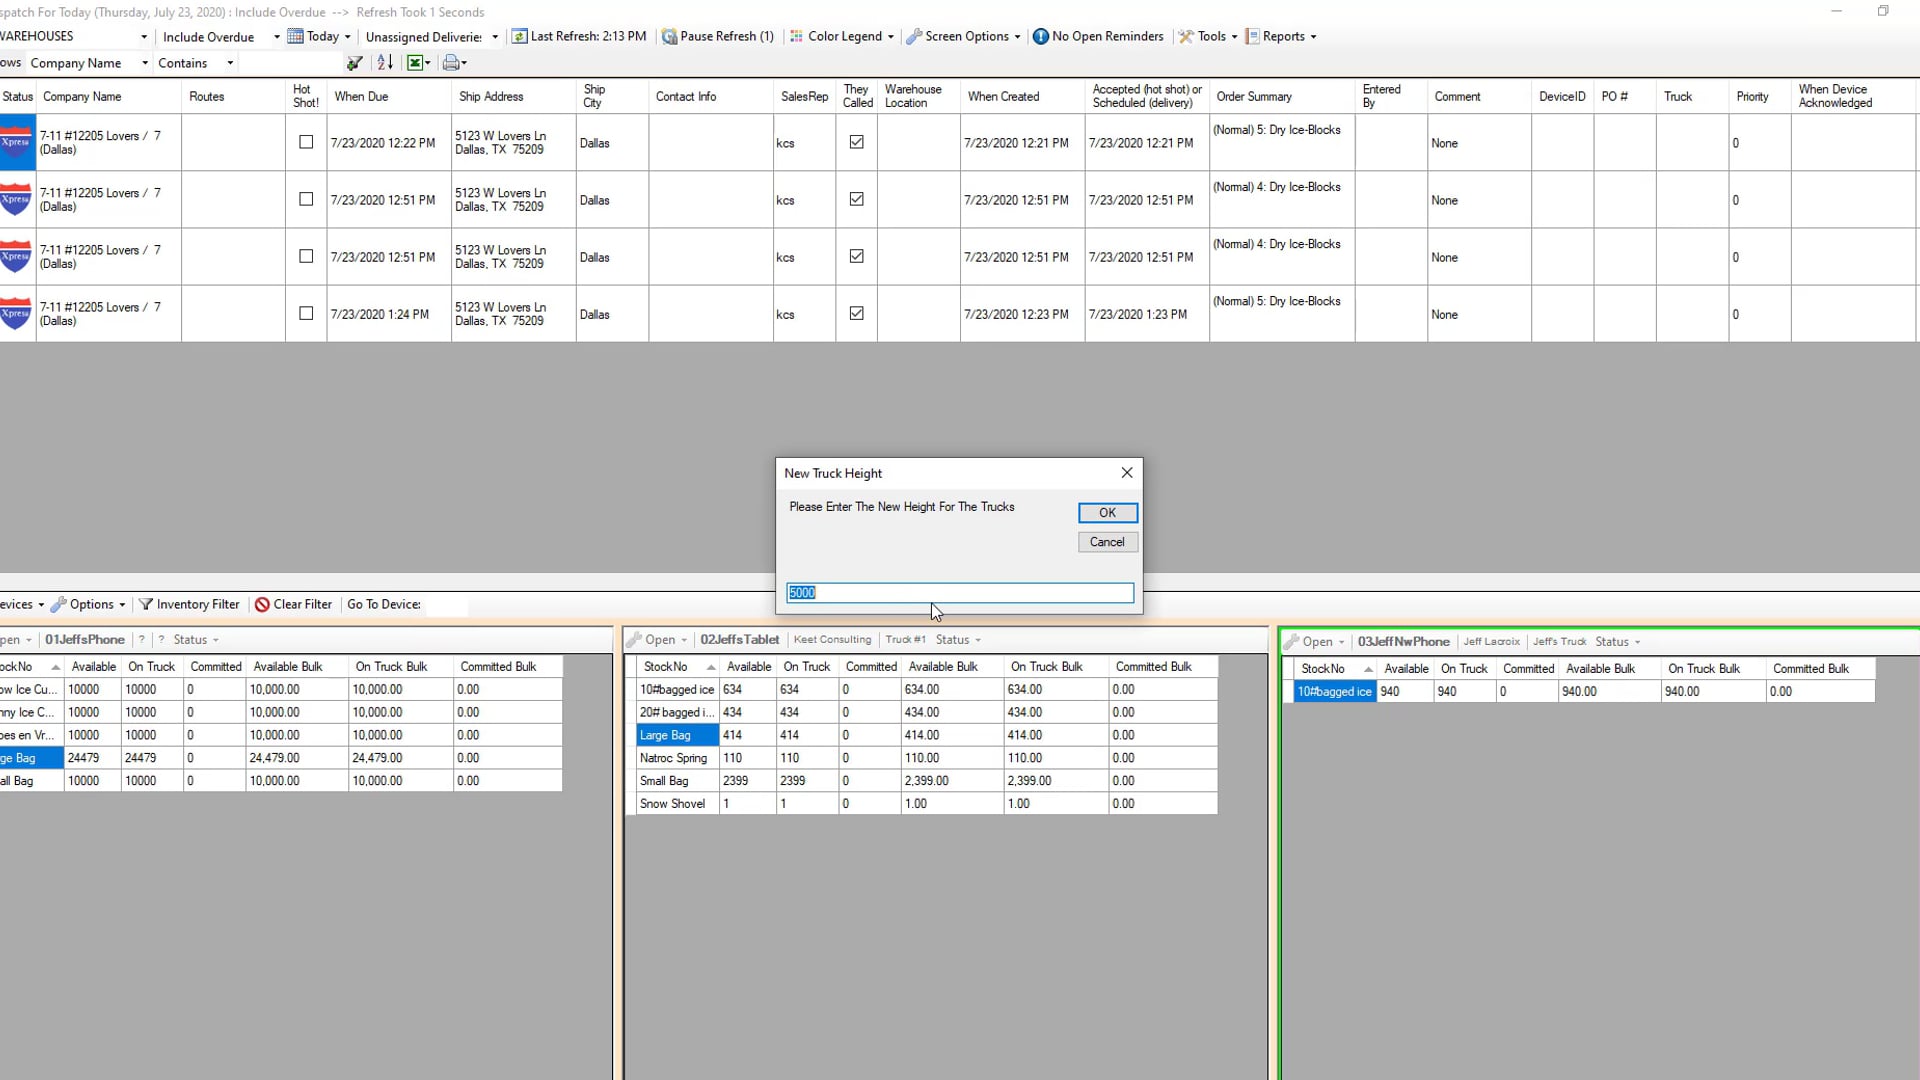Expand the Unassigned Deliveries dropdown

(494, 37)
